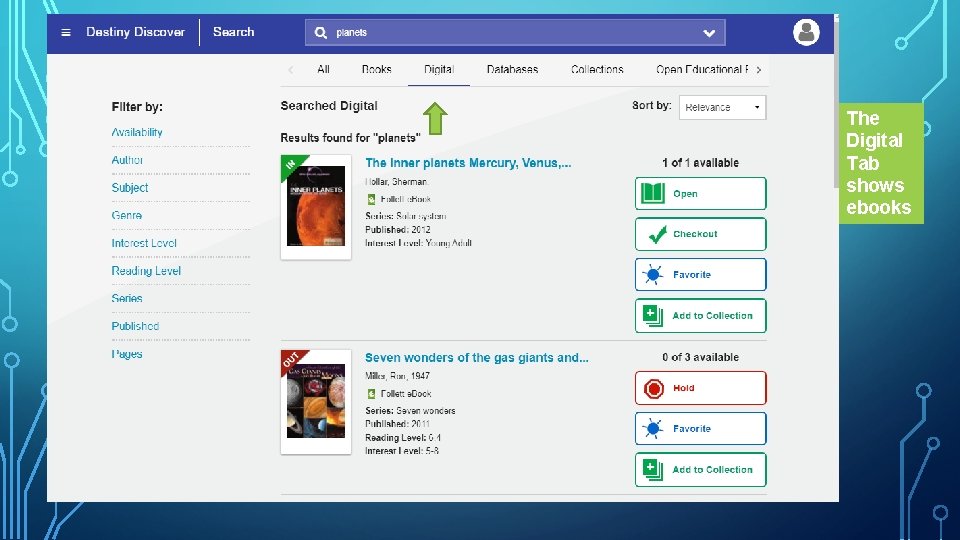This screenshot has height=540, width=960.
Task: Select the Digital tab
Action: (439, 70)
